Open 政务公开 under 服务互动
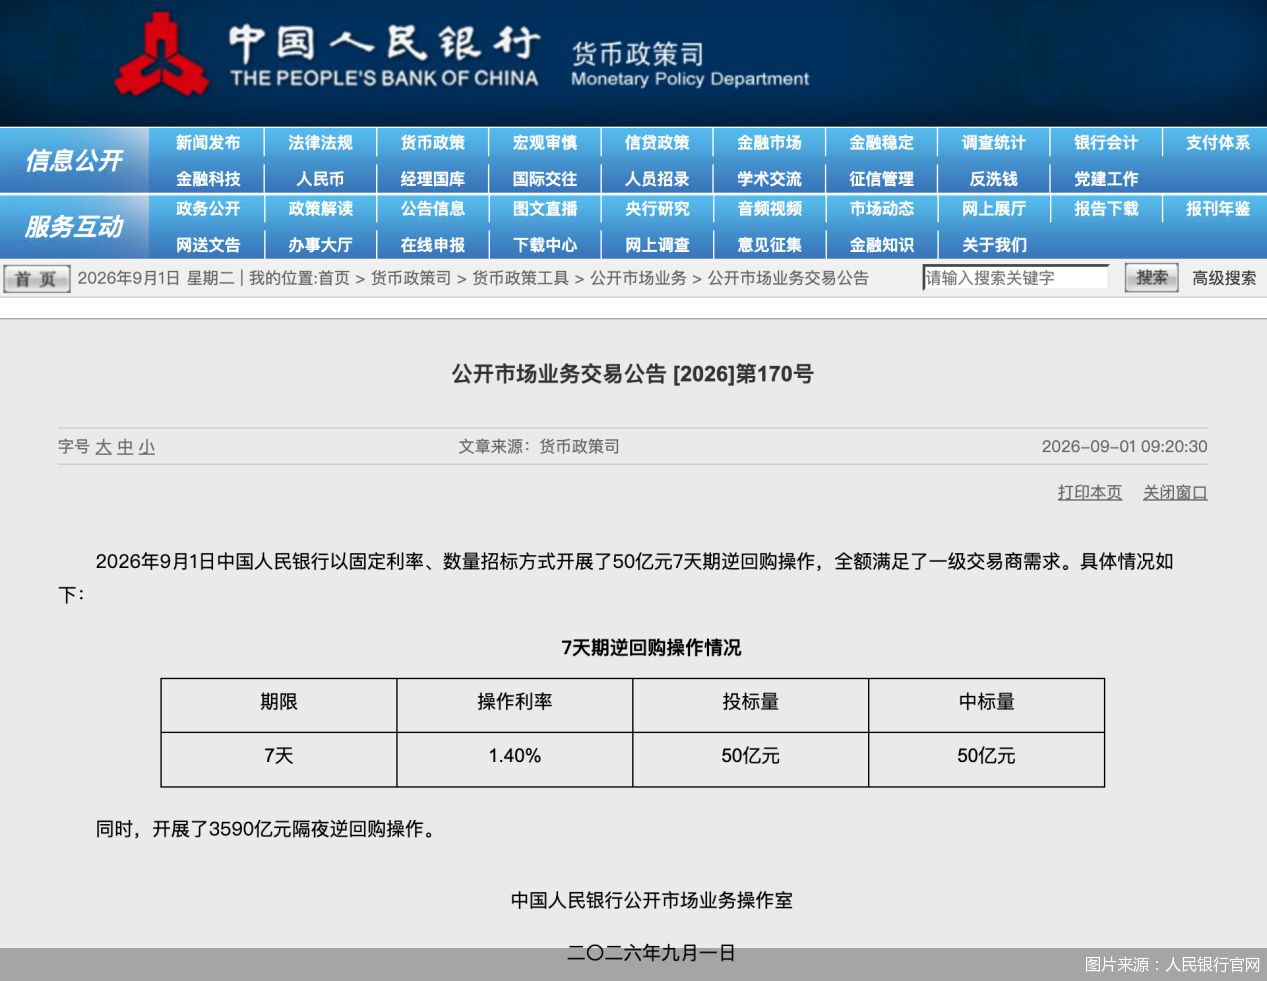 (x=208, y=209)
